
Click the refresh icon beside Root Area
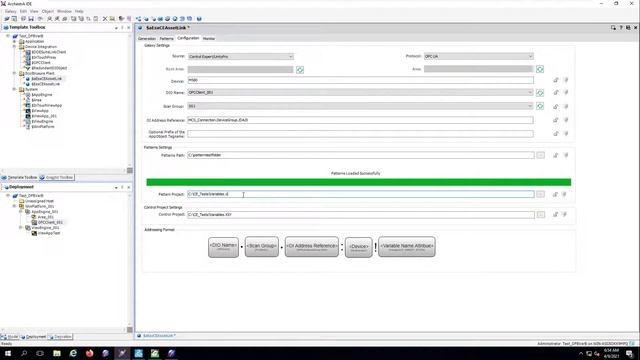pyautogui.click(x=300, y=70)
